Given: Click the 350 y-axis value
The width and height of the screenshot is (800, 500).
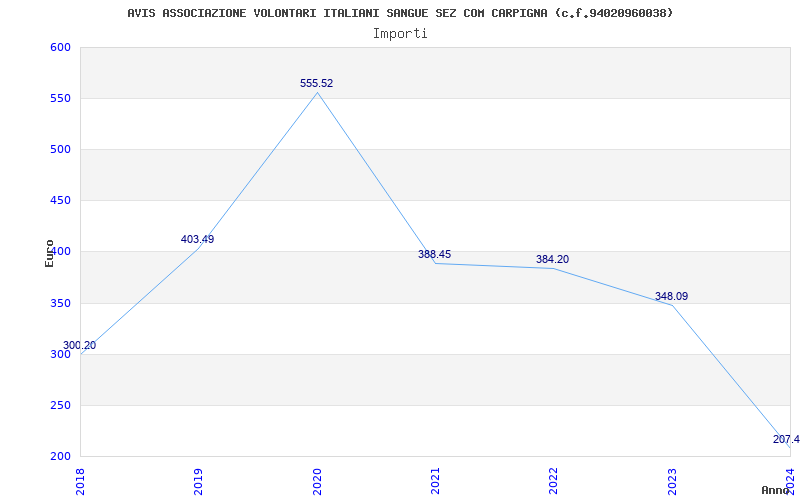Looking at the screenshot, I should tap(60, 304).
